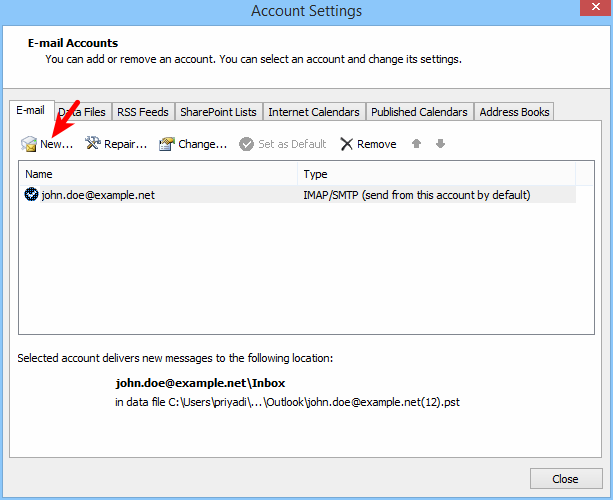Image resolution: width=613 pixels, height=500 pixels.
Task: Move account up with arrow icon
Action: click(x=416, y=143)
